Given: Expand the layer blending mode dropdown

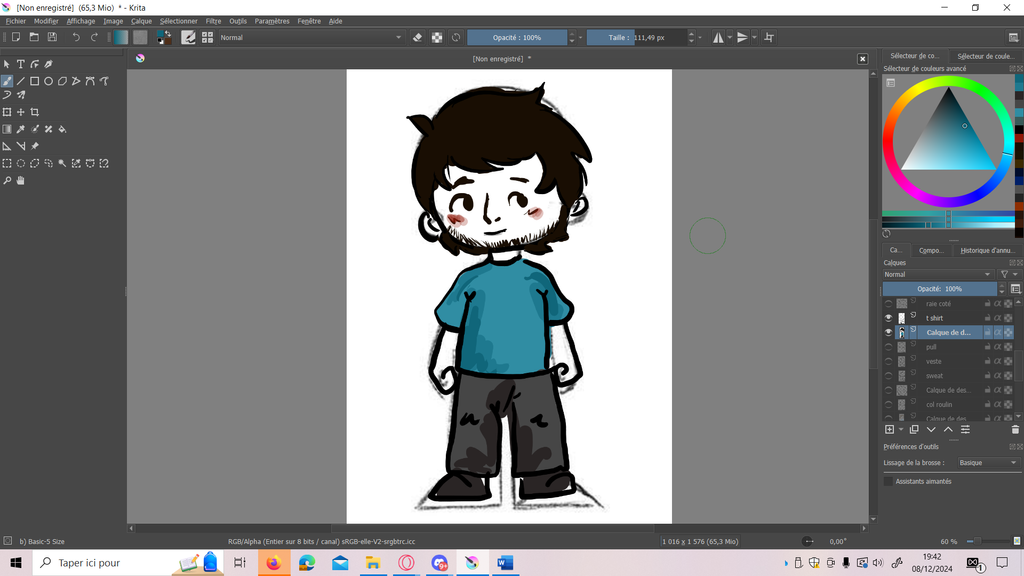Looking at the screenshot, I should tap(937, 274).
